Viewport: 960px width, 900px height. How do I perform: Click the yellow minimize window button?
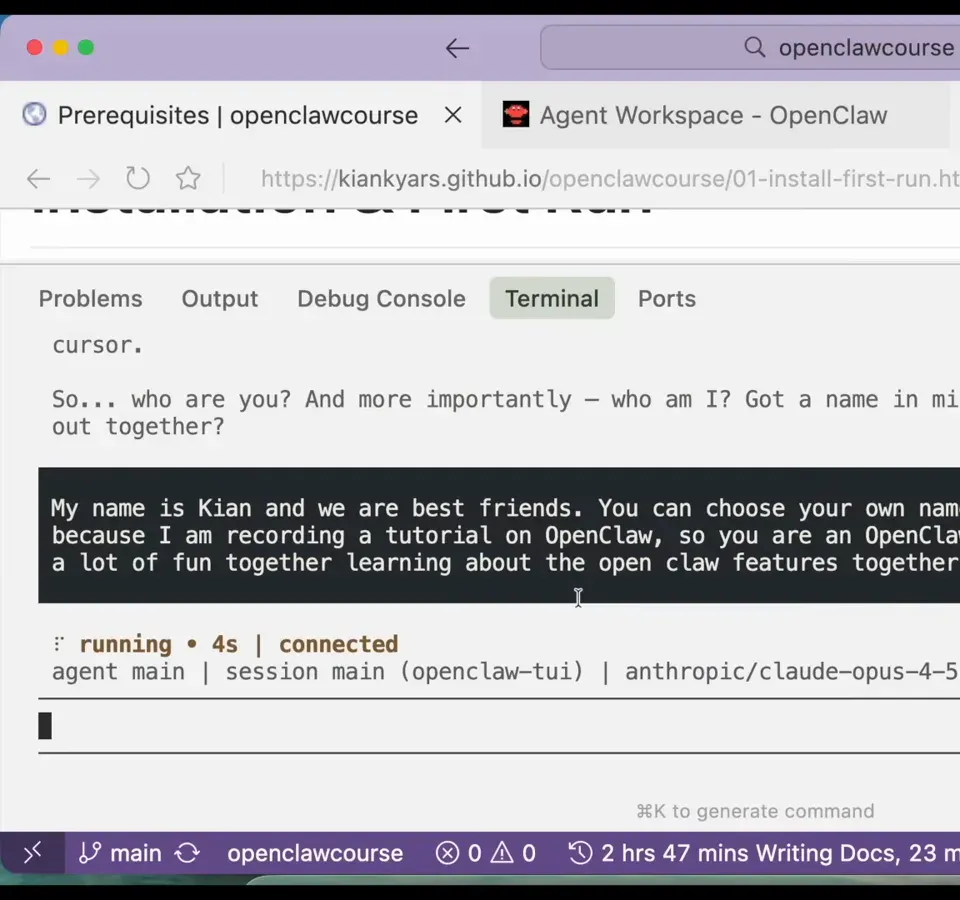point(61,47)
